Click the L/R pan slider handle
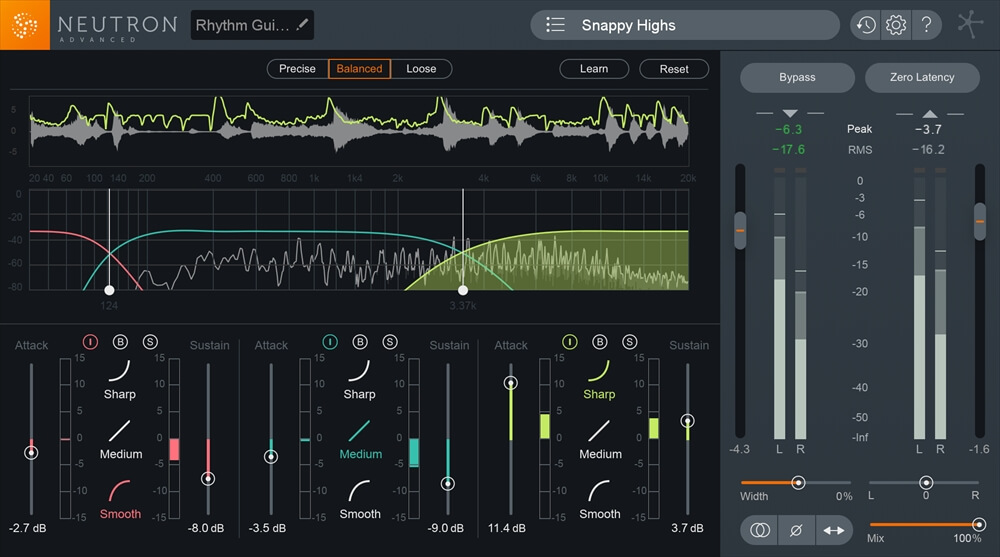This screenshot has height=557, width=1000. [926, 482]
